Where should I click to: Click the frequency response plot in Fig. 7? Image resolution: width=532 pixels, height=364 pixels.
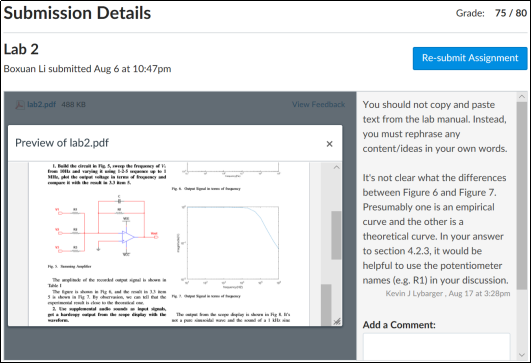click(x=231, y=245)
